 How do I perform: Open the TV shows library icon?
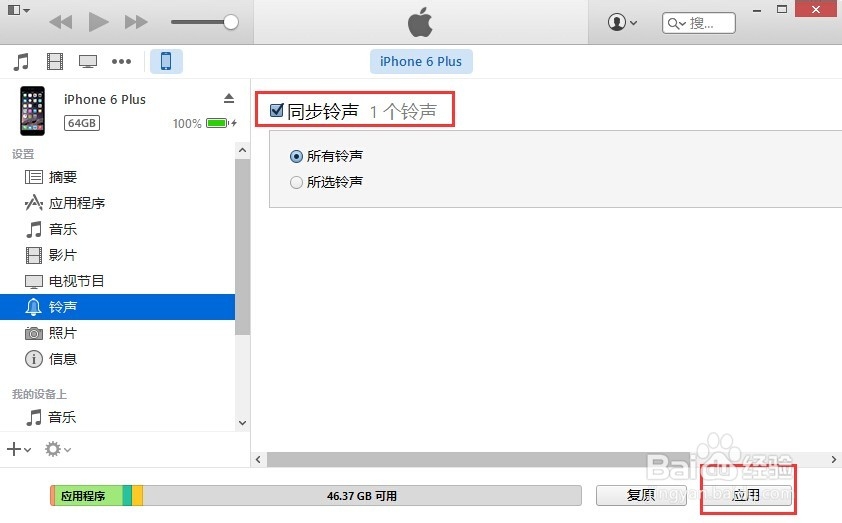[x=88, y=62]
